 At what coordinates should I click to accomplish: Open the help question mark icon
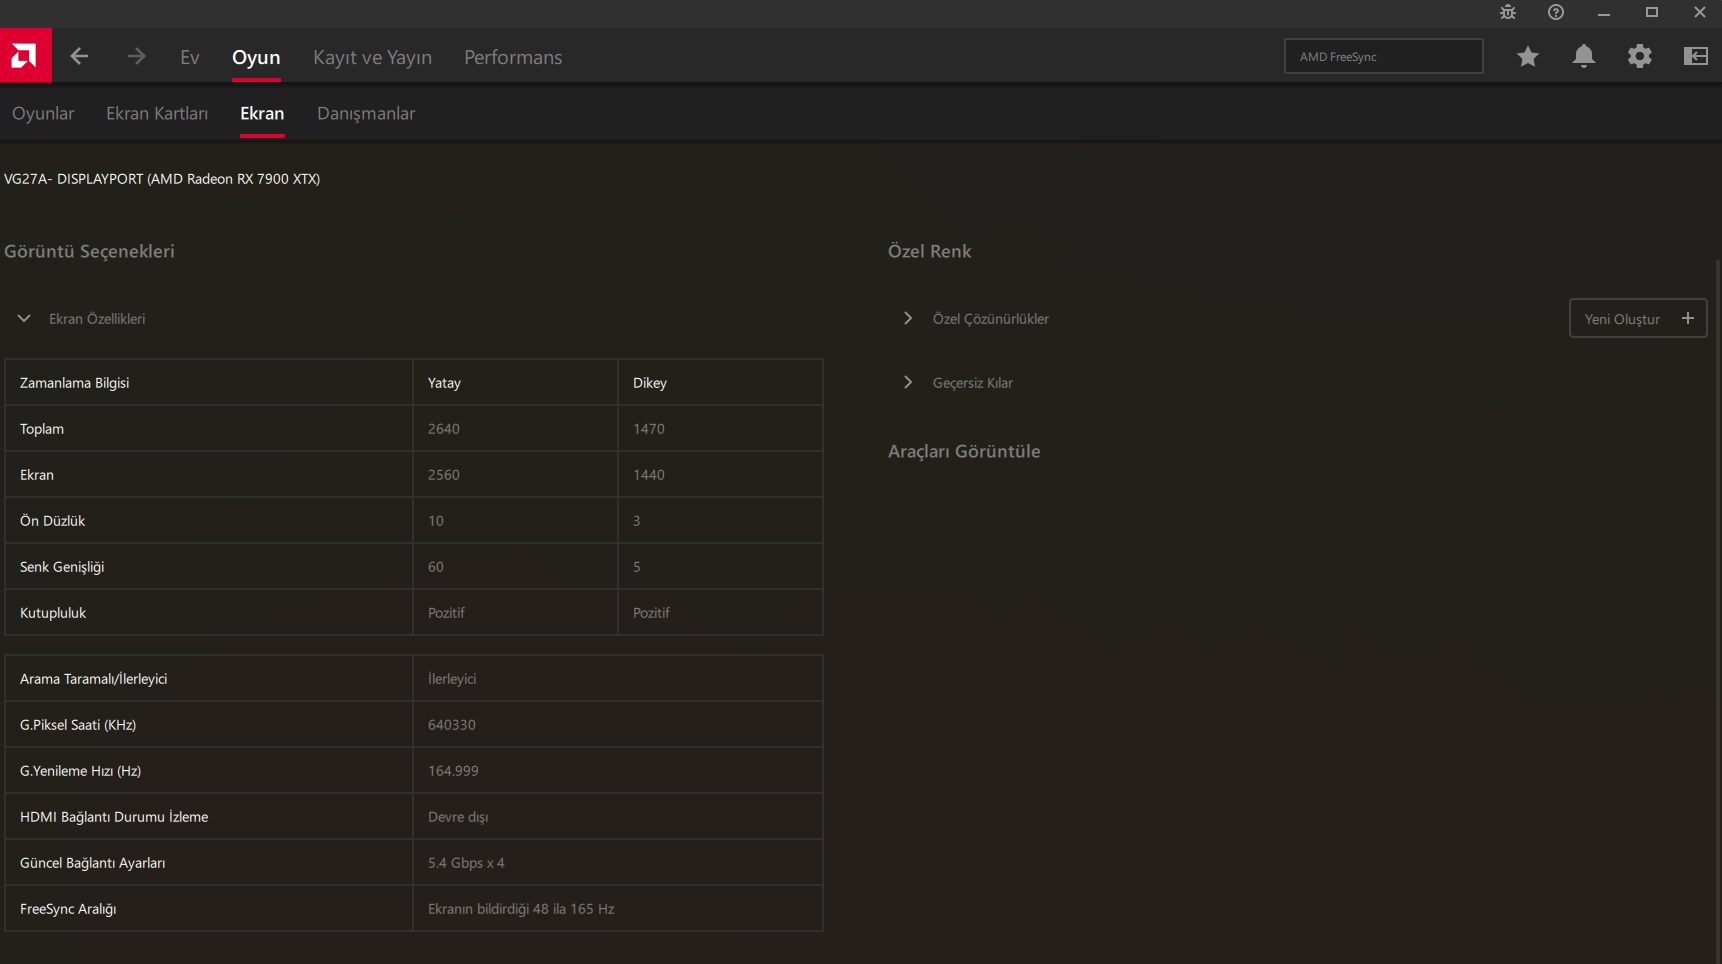[x=1556, y=12]
